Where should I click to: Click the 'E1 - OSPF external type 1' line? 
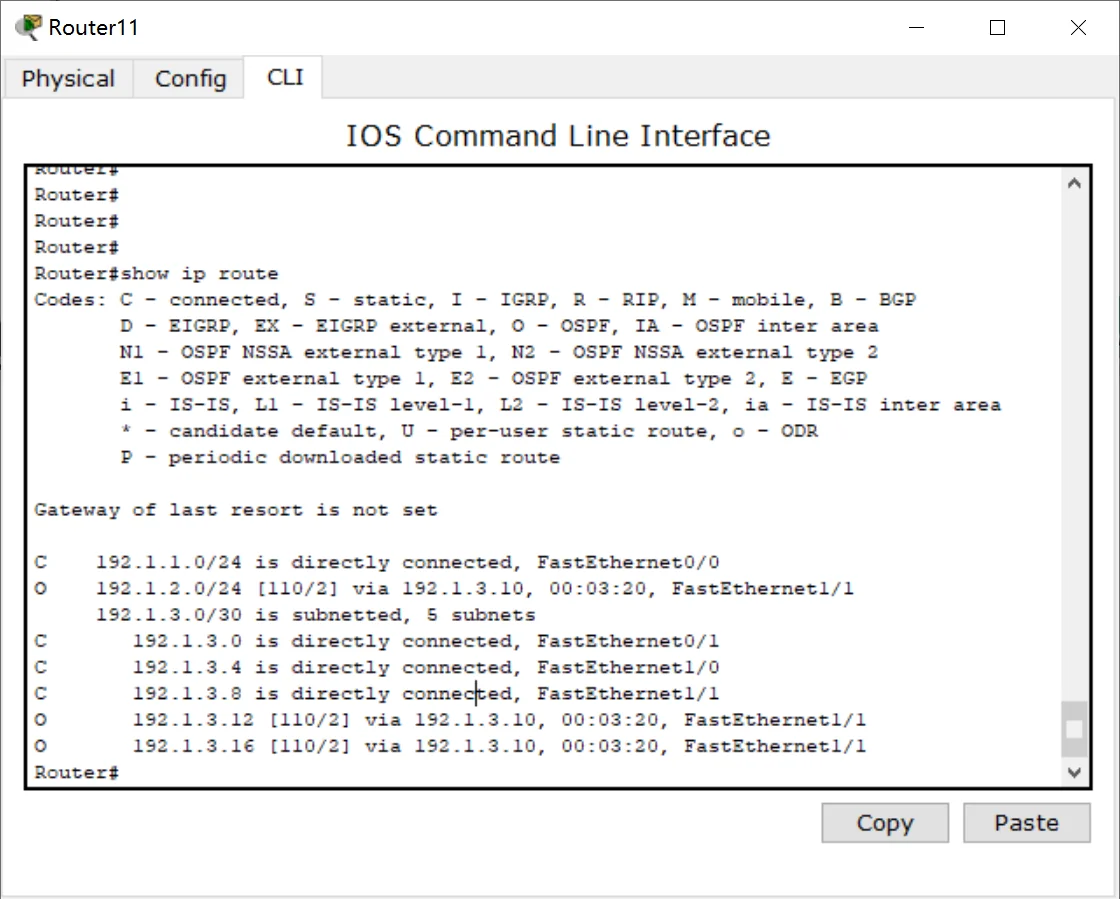(494, 378)
